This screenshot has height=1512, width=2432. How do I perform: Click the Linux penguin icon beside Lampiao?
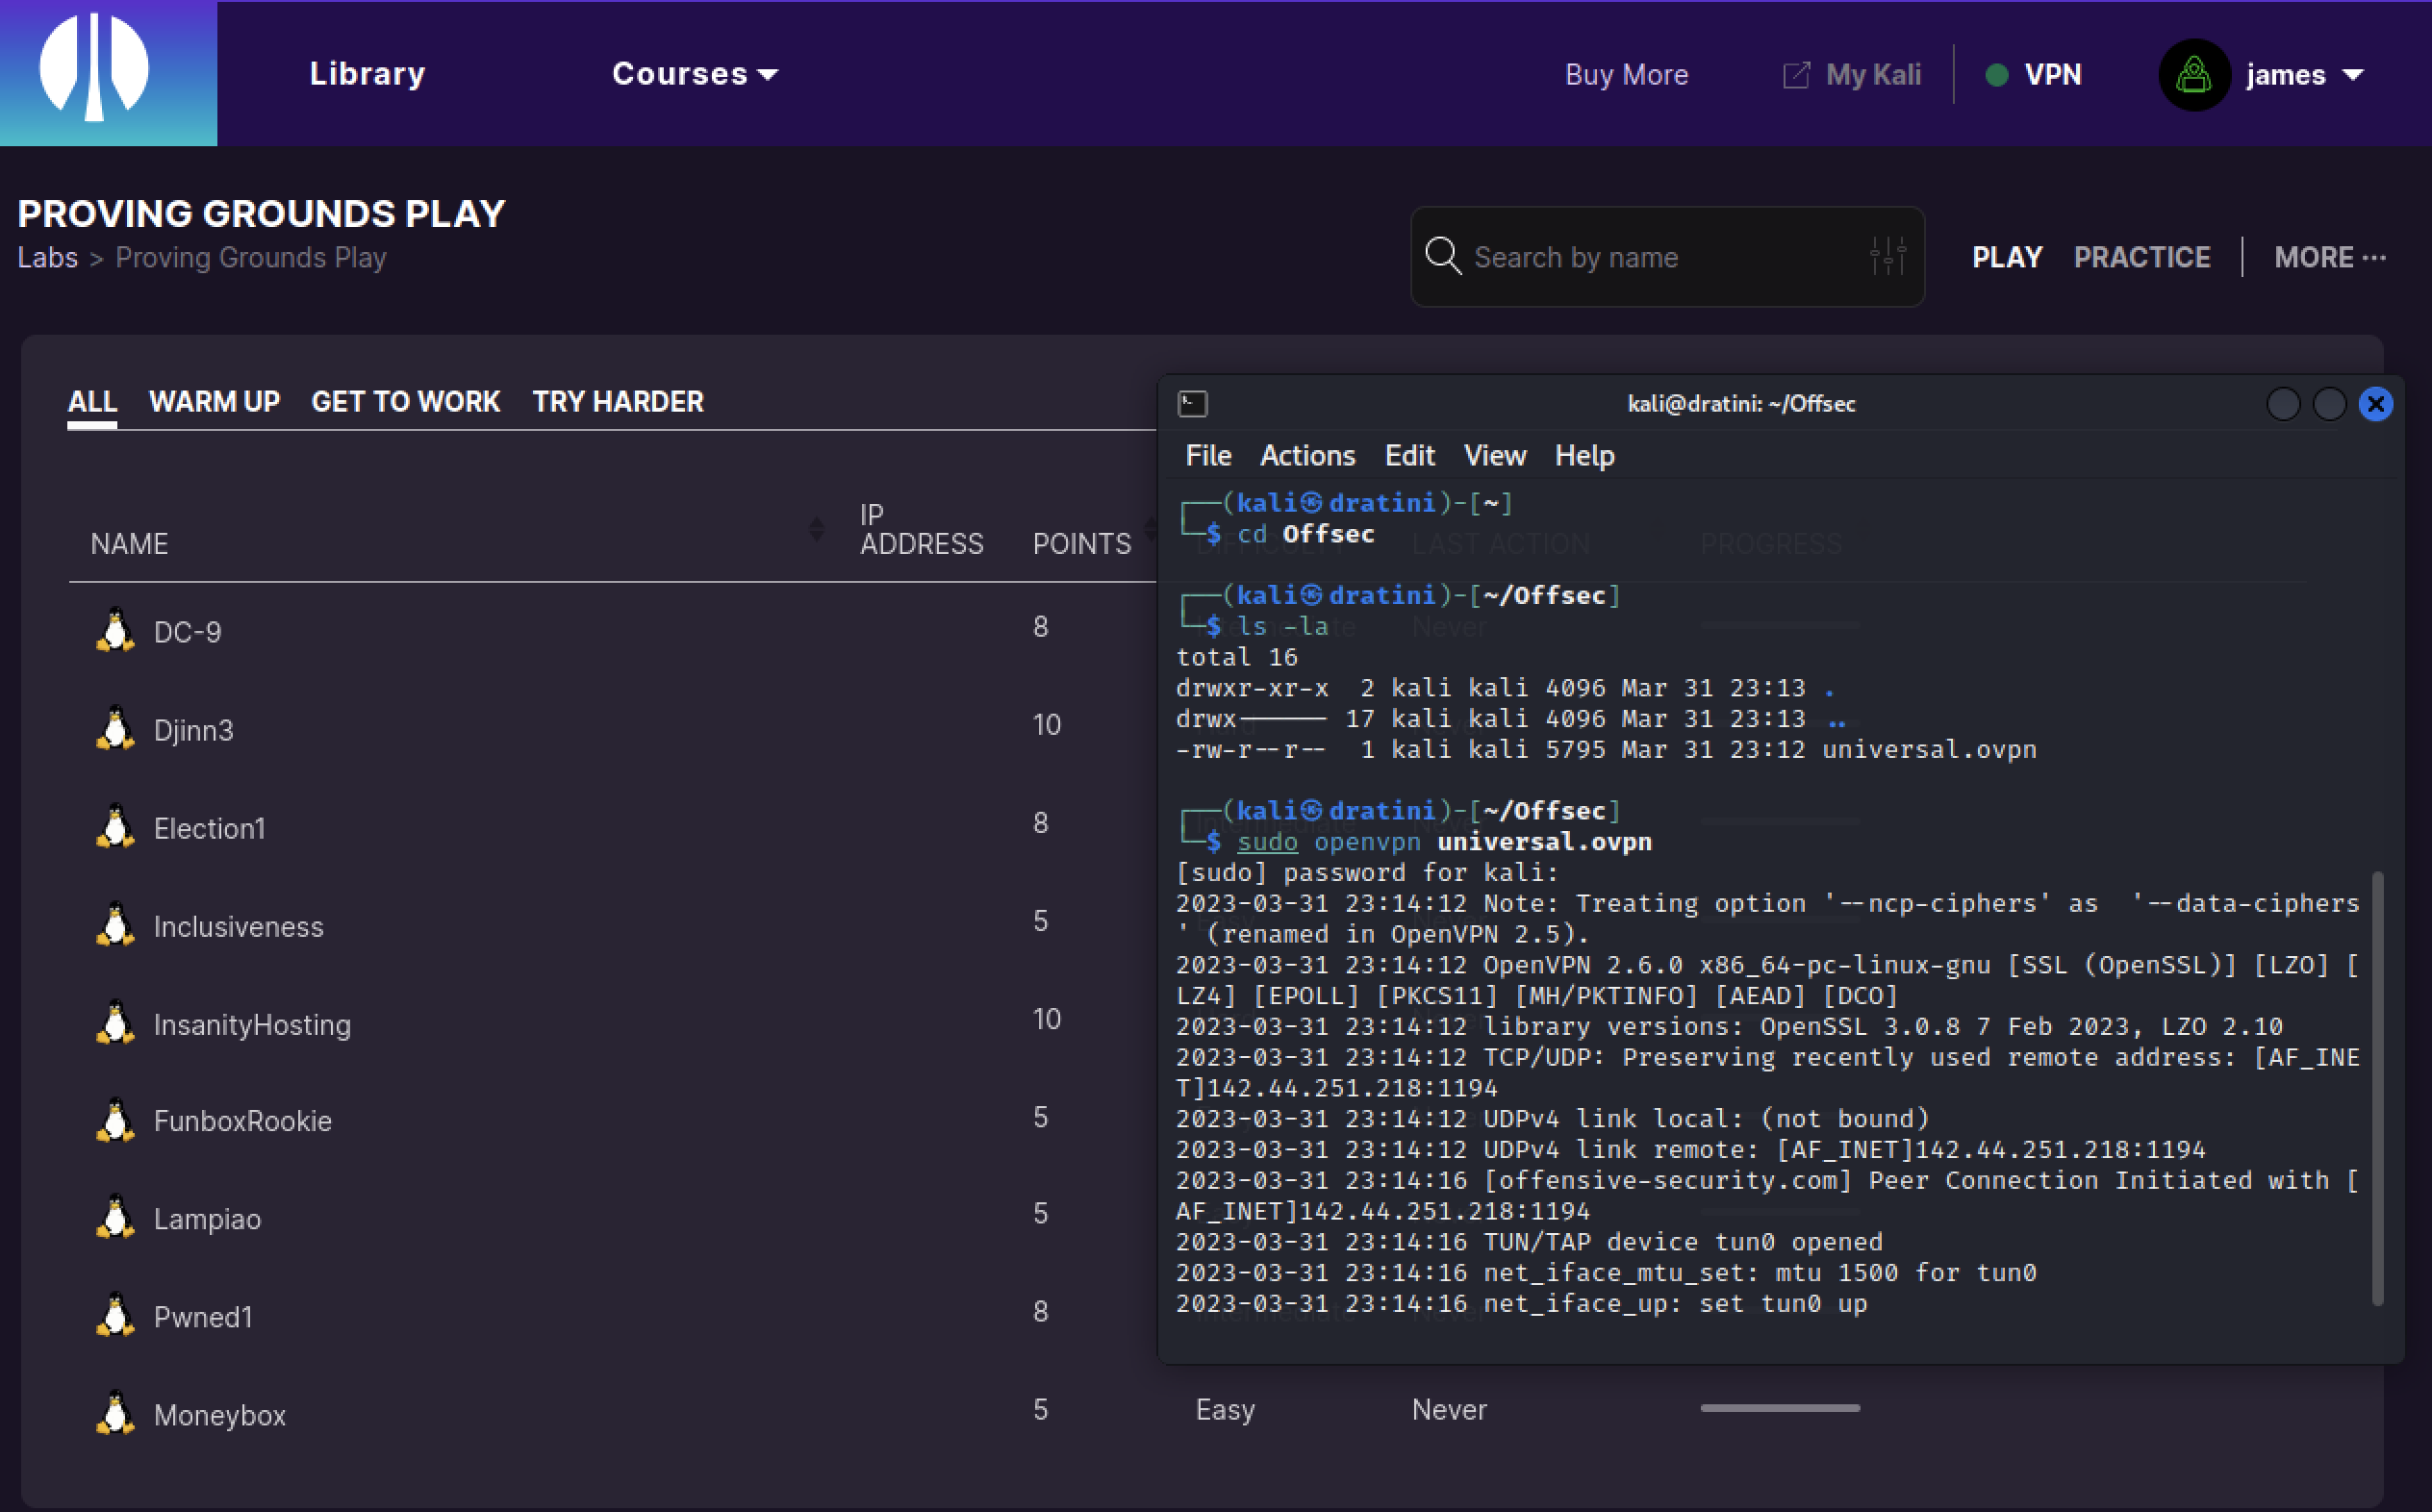point(116,1215)
